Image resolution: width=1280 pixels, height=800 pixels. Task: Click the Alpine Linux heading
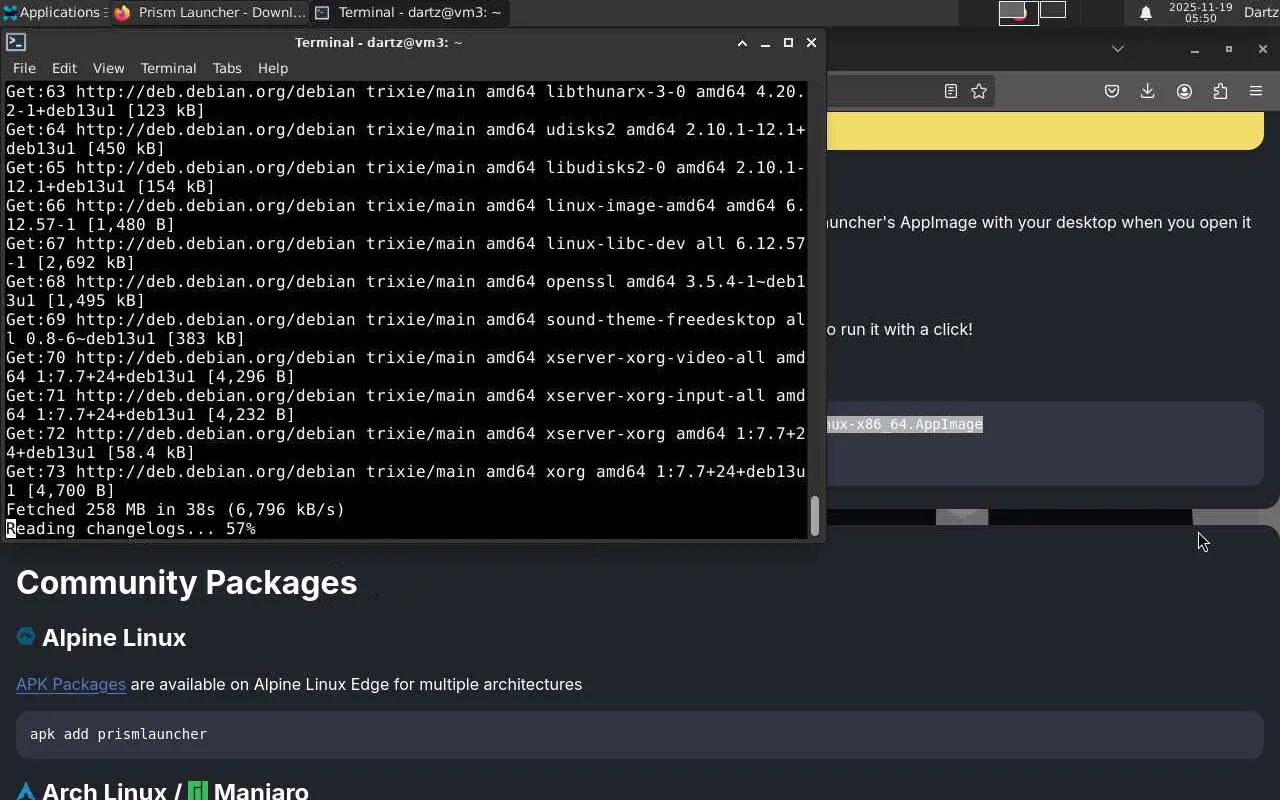point(114,638)
